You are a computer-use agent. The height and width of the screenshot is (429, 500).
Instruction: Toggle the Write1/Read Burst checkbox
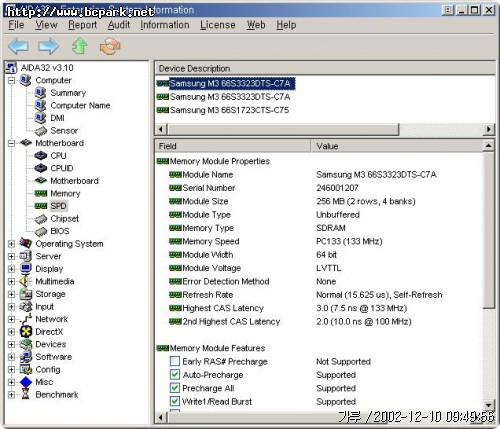(x=175, y=401)
